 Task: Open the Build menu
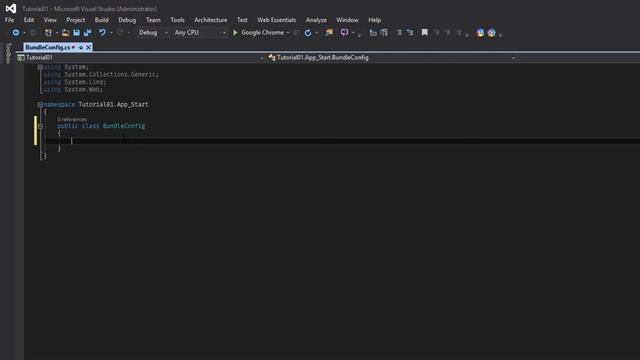(x=102, y=20)
